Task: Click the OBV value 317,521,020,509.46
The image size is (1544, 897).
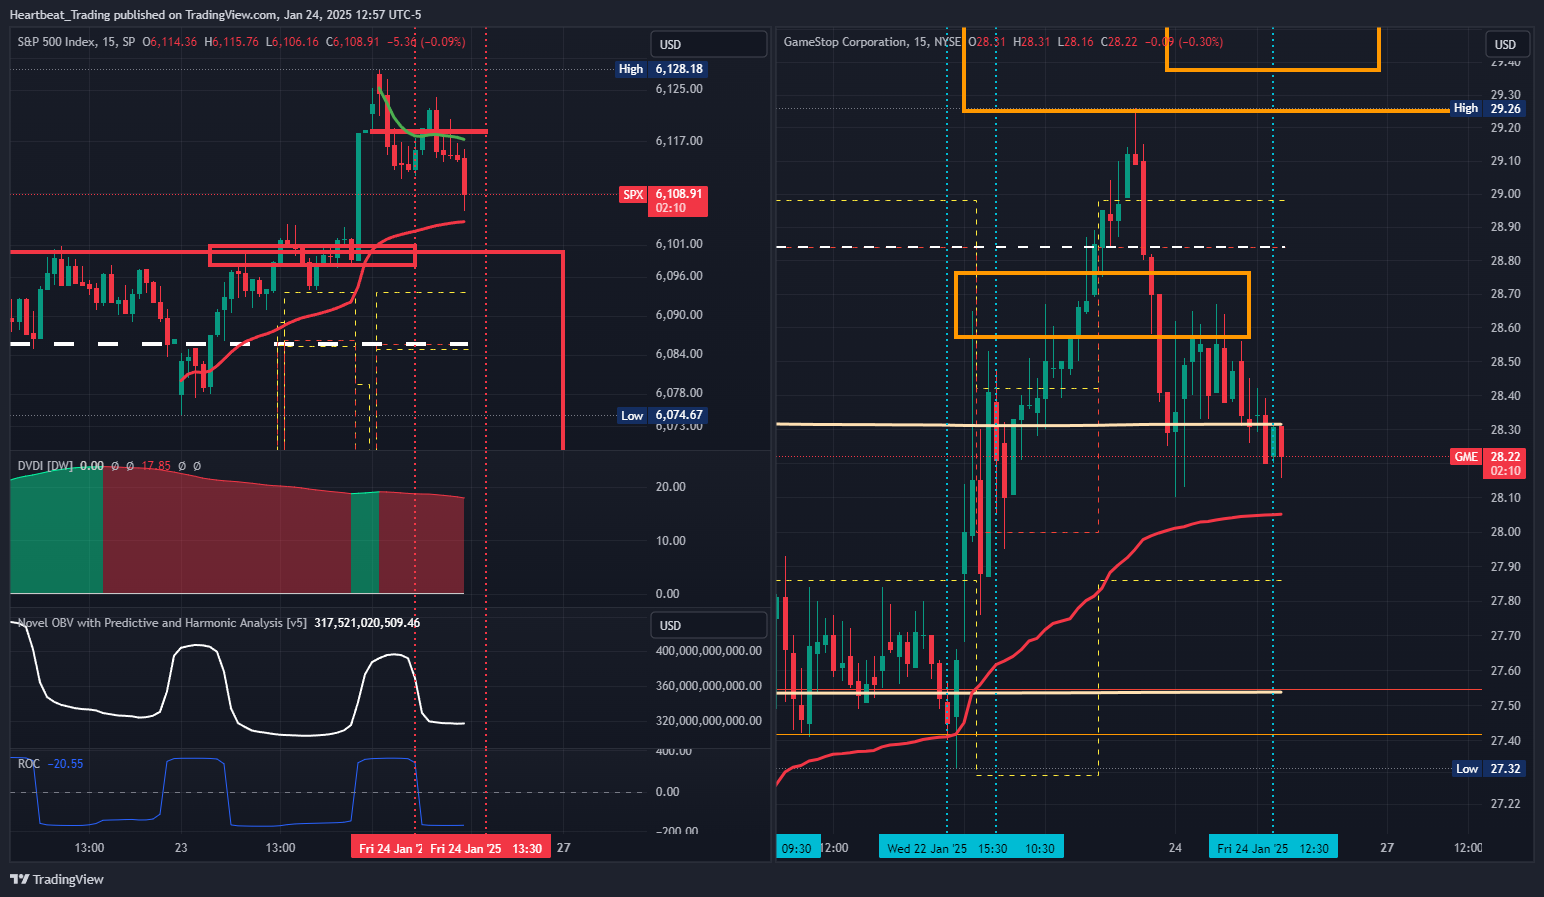Action: (x=367, y=622)
